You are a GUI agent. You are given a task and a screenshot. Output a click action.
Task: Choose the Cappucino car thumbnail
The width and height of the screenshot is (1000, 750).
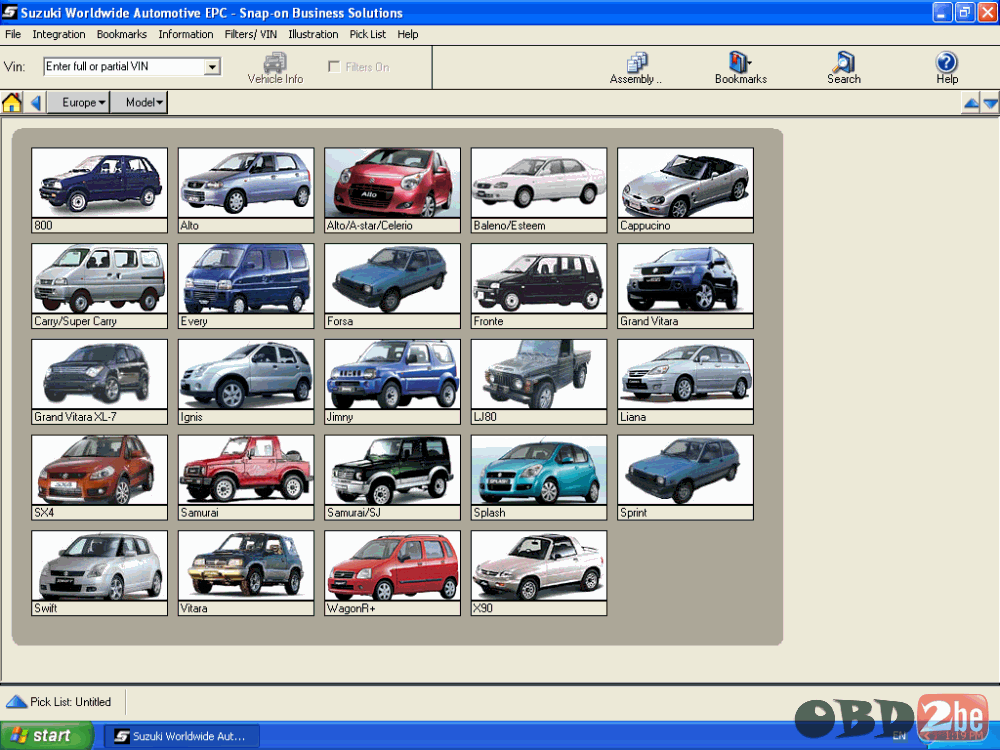[x=686, y=190]
